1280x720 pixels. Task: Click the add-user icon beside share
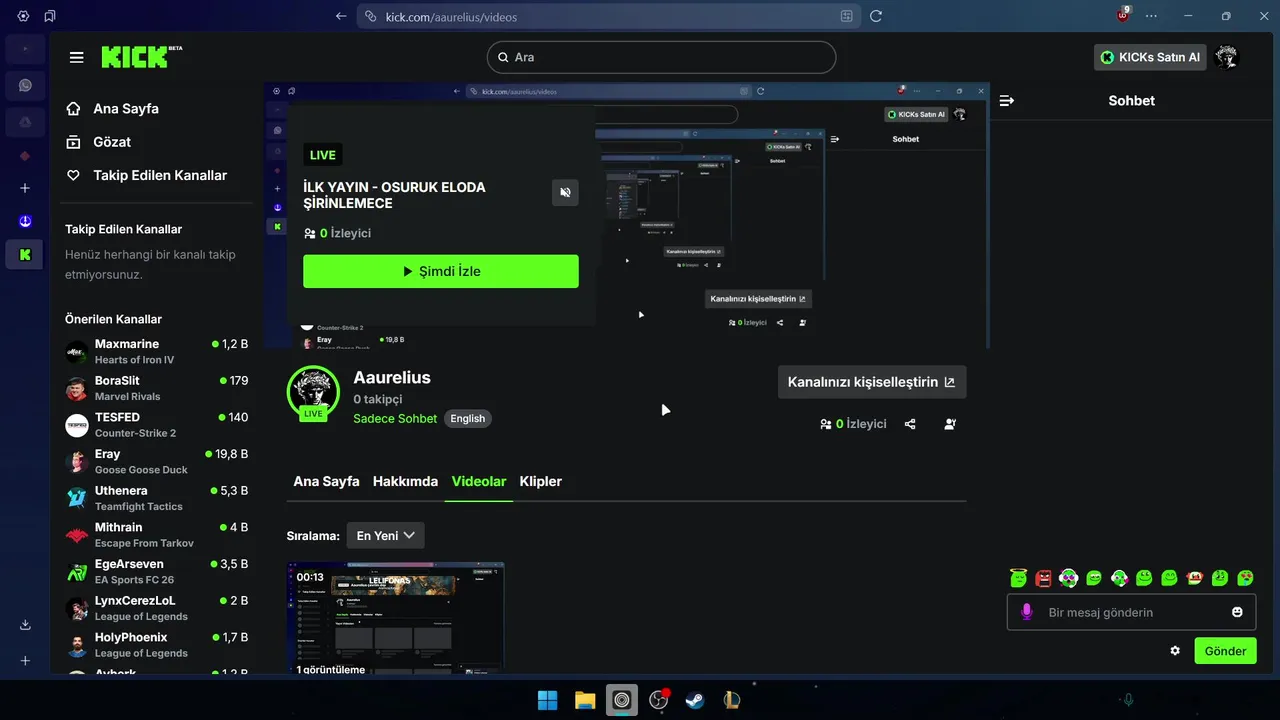point(950,424)
